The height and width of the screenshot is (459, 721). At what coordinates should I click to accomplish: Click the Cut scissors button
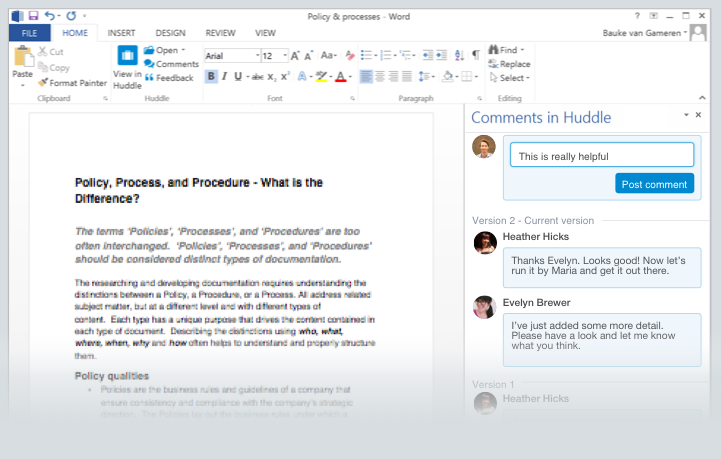(51, 52)
